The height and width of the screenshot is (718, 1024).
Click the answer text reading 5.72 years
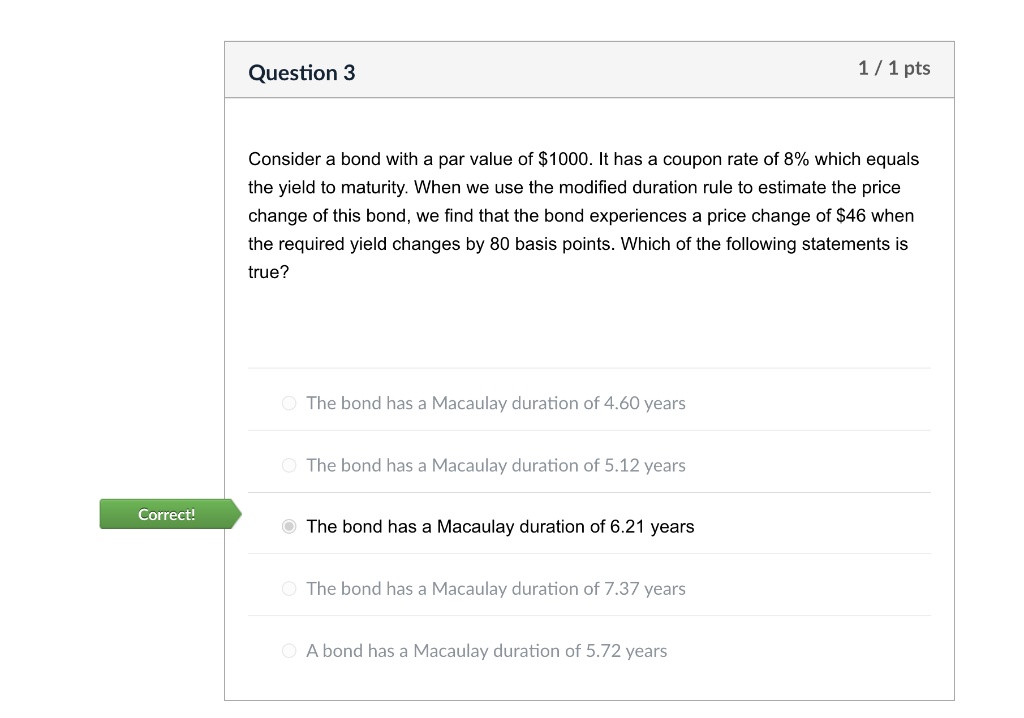coord(486,651)
